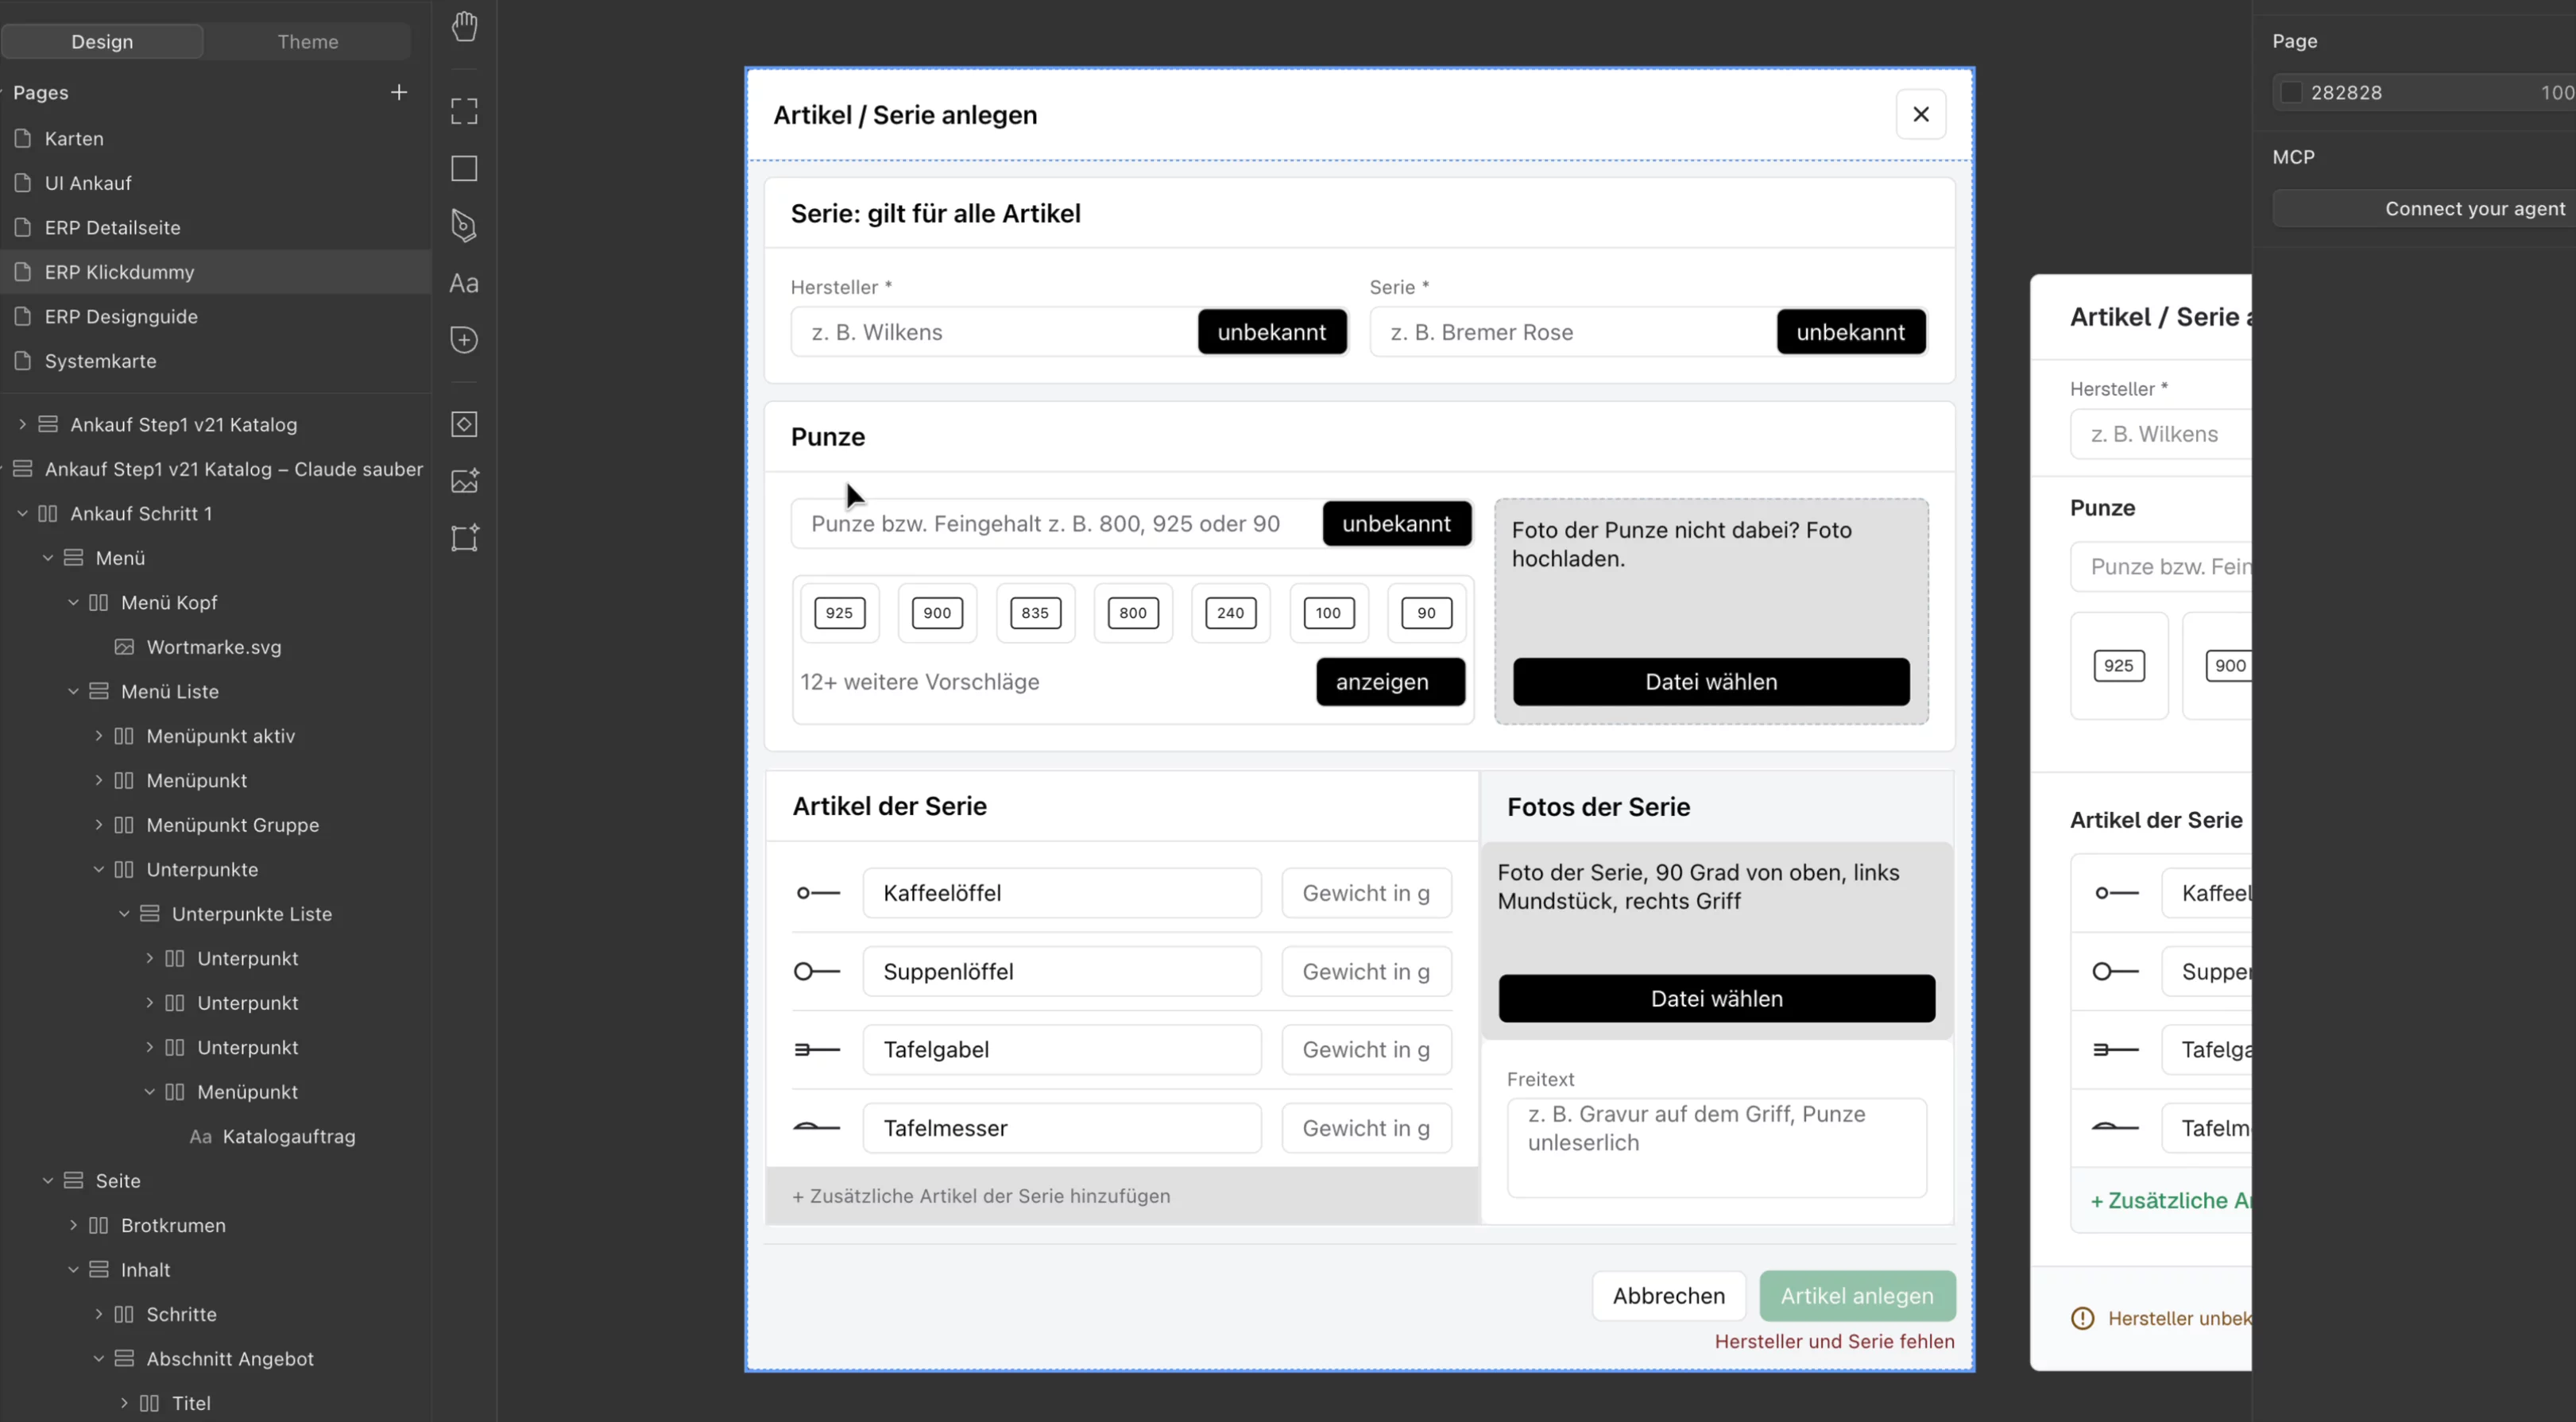
Task: Select the Rectangle tool
Action: 464,168
